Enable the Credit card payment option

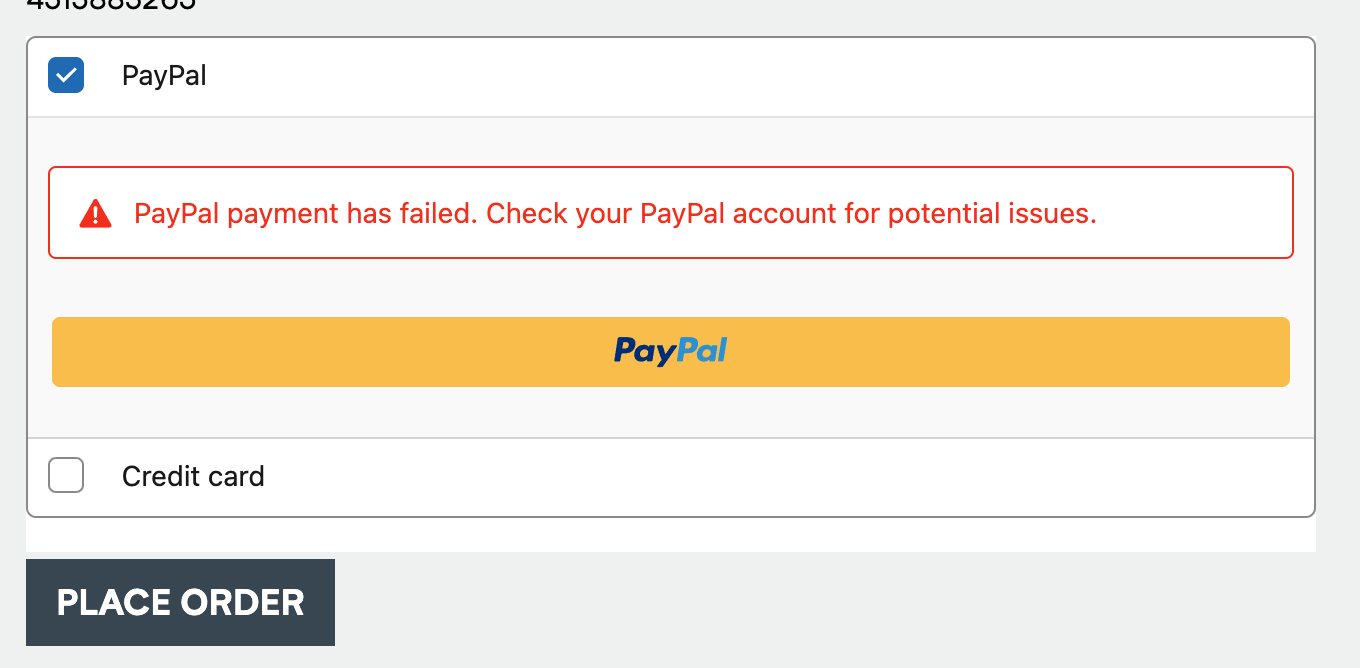tap(65, 475)
